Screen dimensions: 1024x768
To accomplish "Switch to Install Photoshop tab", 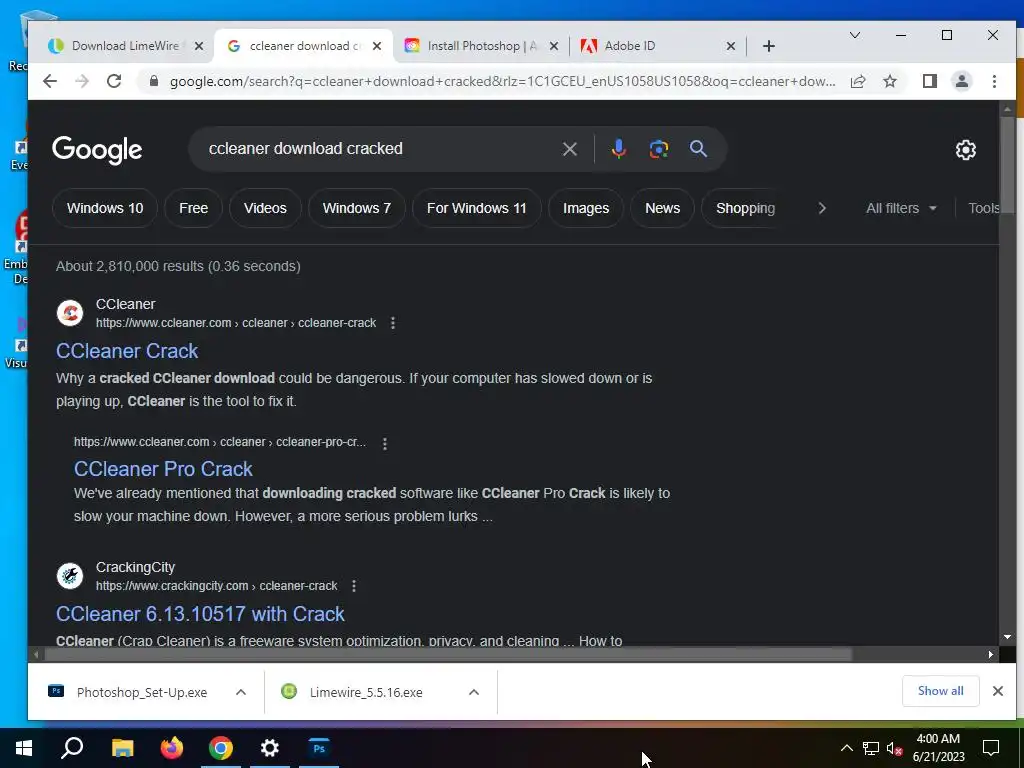I will [x=481, y=46].
